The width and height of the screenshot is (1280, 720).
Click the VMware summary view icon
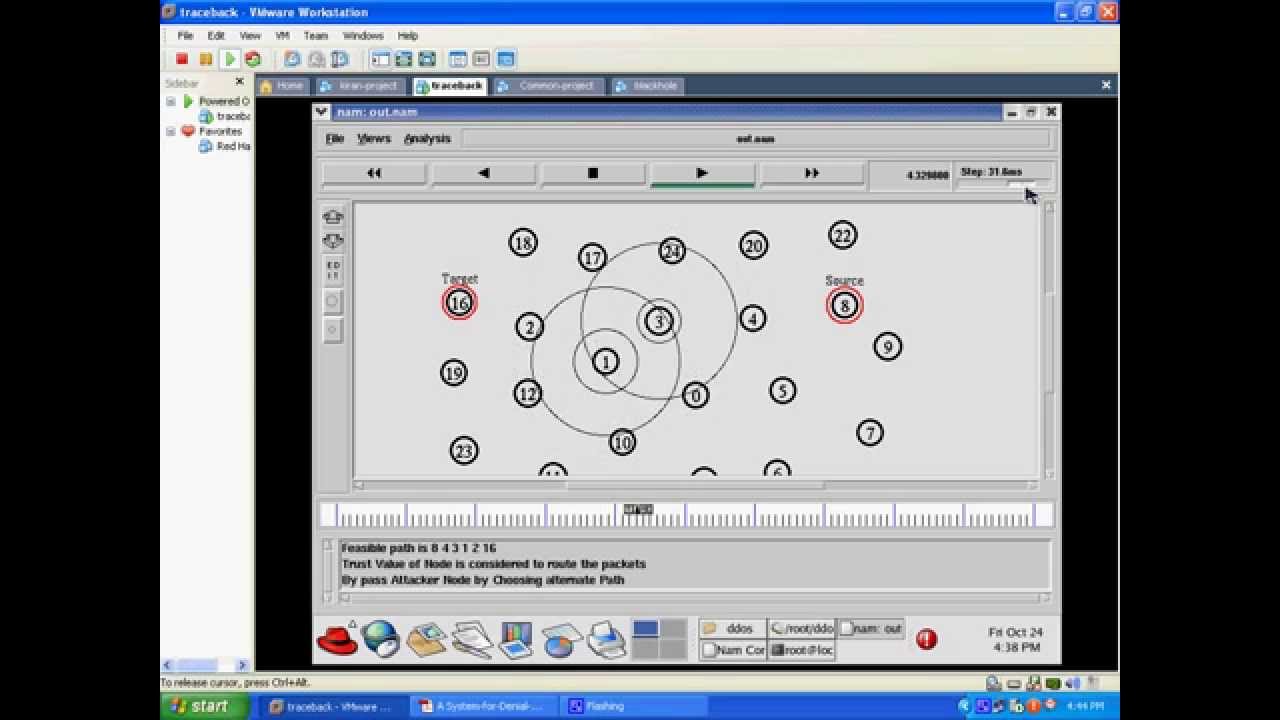pyautogui.click(x=458, y=60)
